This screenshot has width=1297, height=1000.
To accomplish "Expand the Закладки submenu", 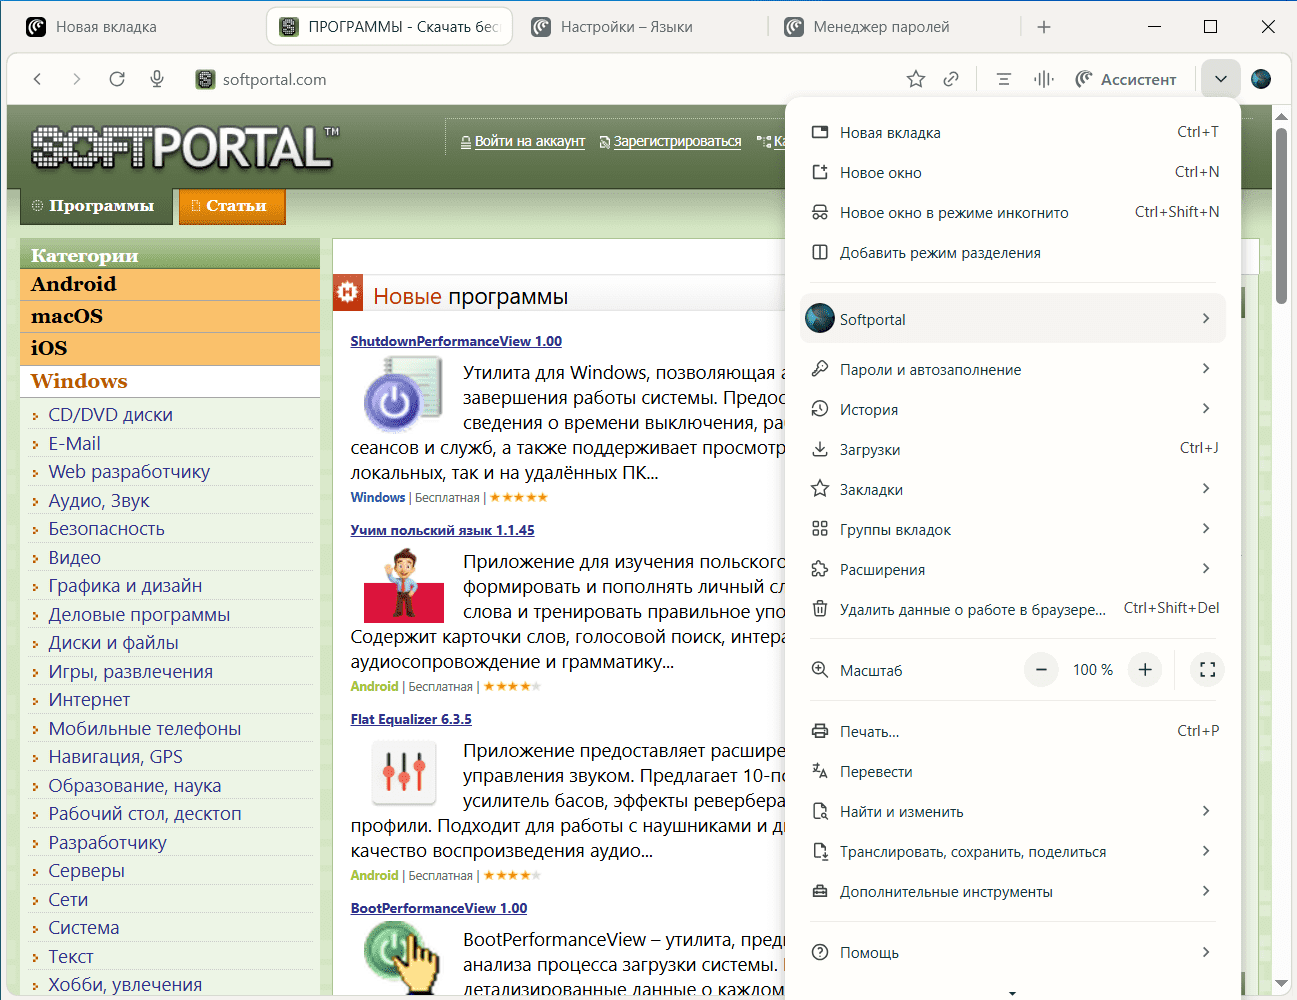I will [1014, 489].
